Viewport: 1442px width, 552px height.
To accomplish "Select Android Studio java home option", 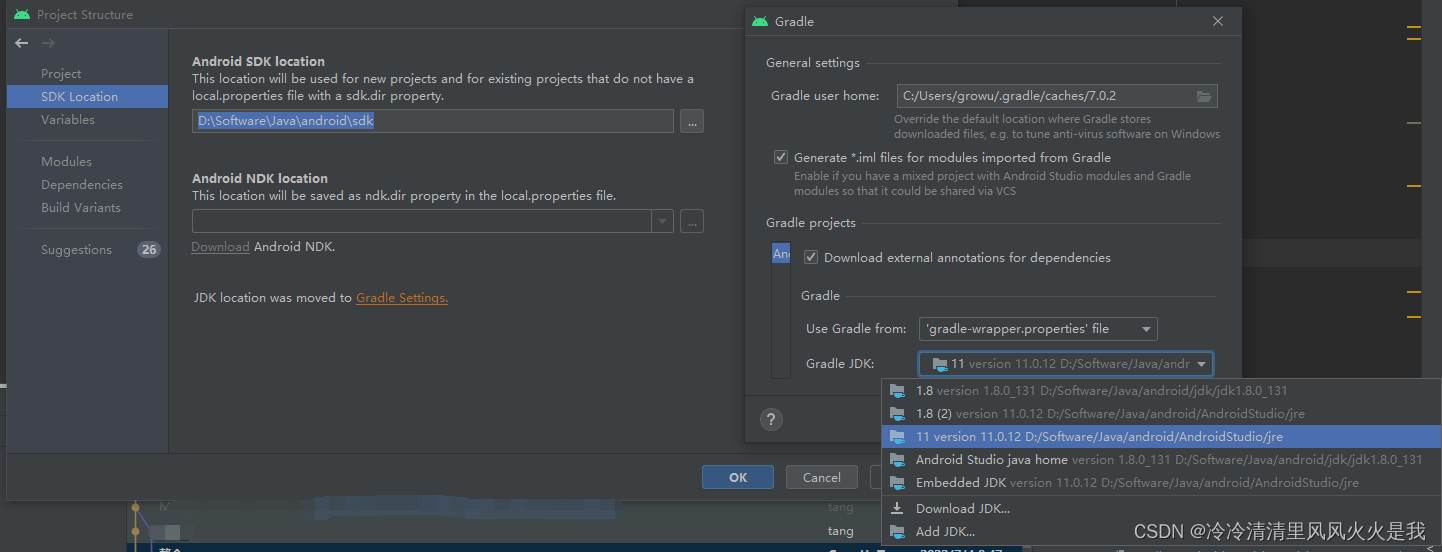I will pos(1161,459).
